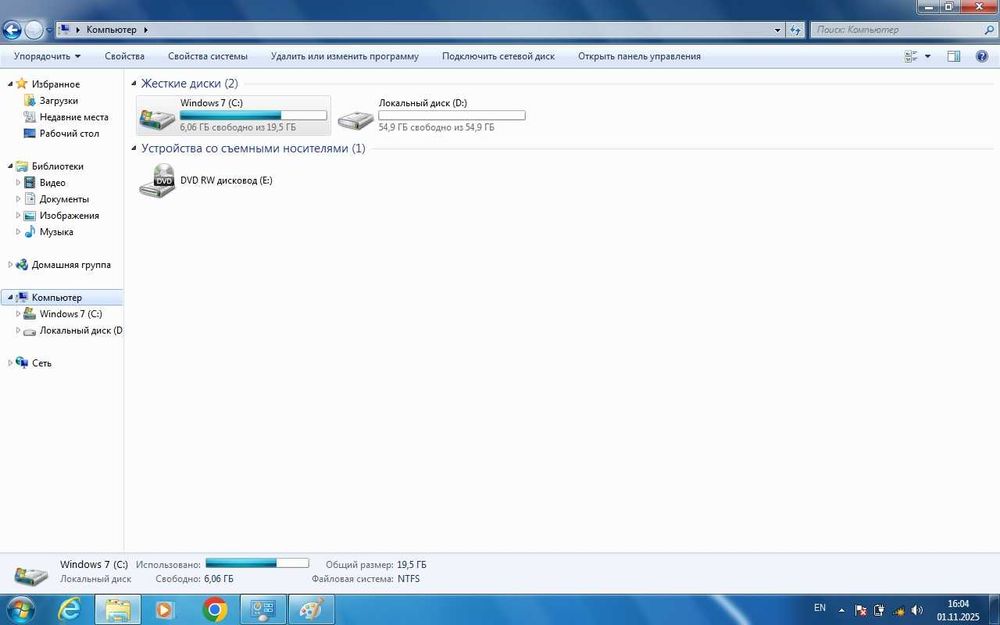This screenshot has height=625, width=1000.
Task: Click 'Подключить сетевой диск'
Action: 498,56
